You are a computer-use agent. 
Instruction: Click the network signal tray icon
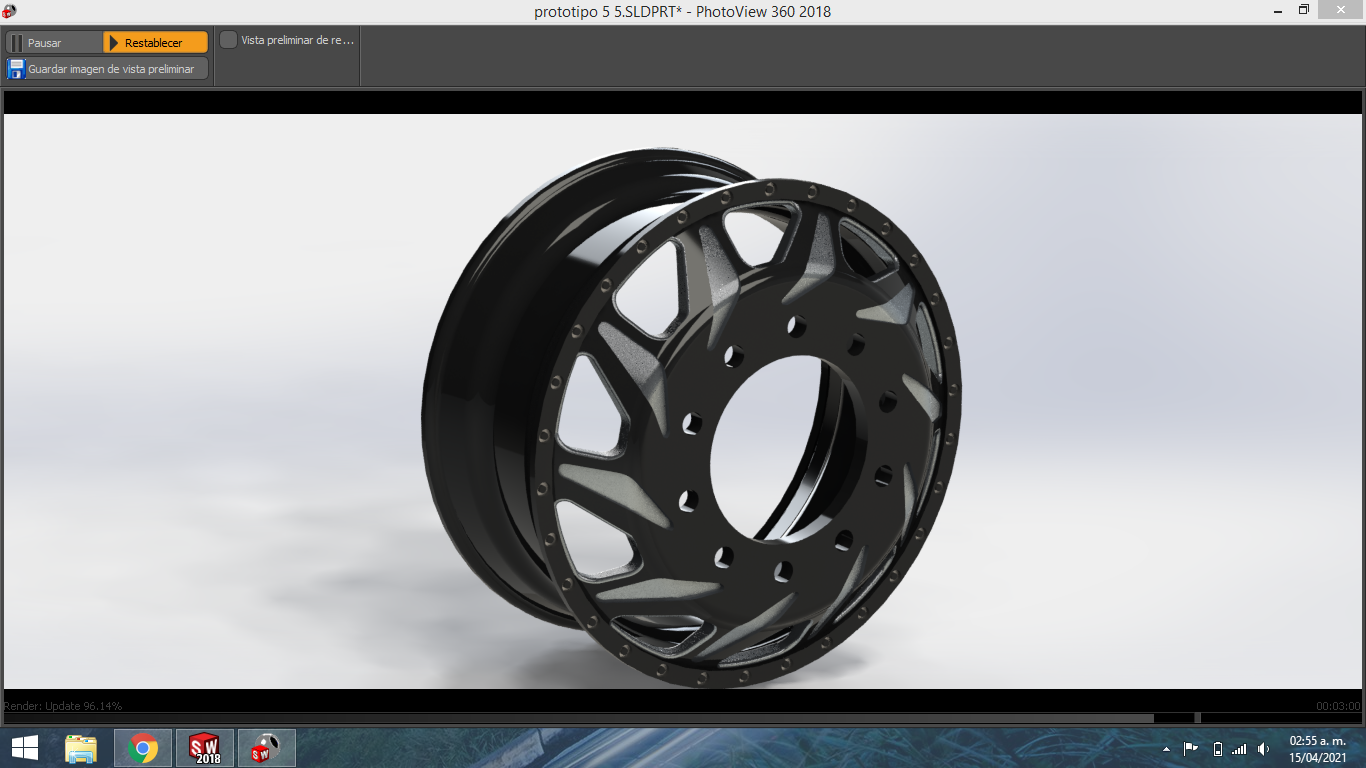click(x=1240, y=748)
